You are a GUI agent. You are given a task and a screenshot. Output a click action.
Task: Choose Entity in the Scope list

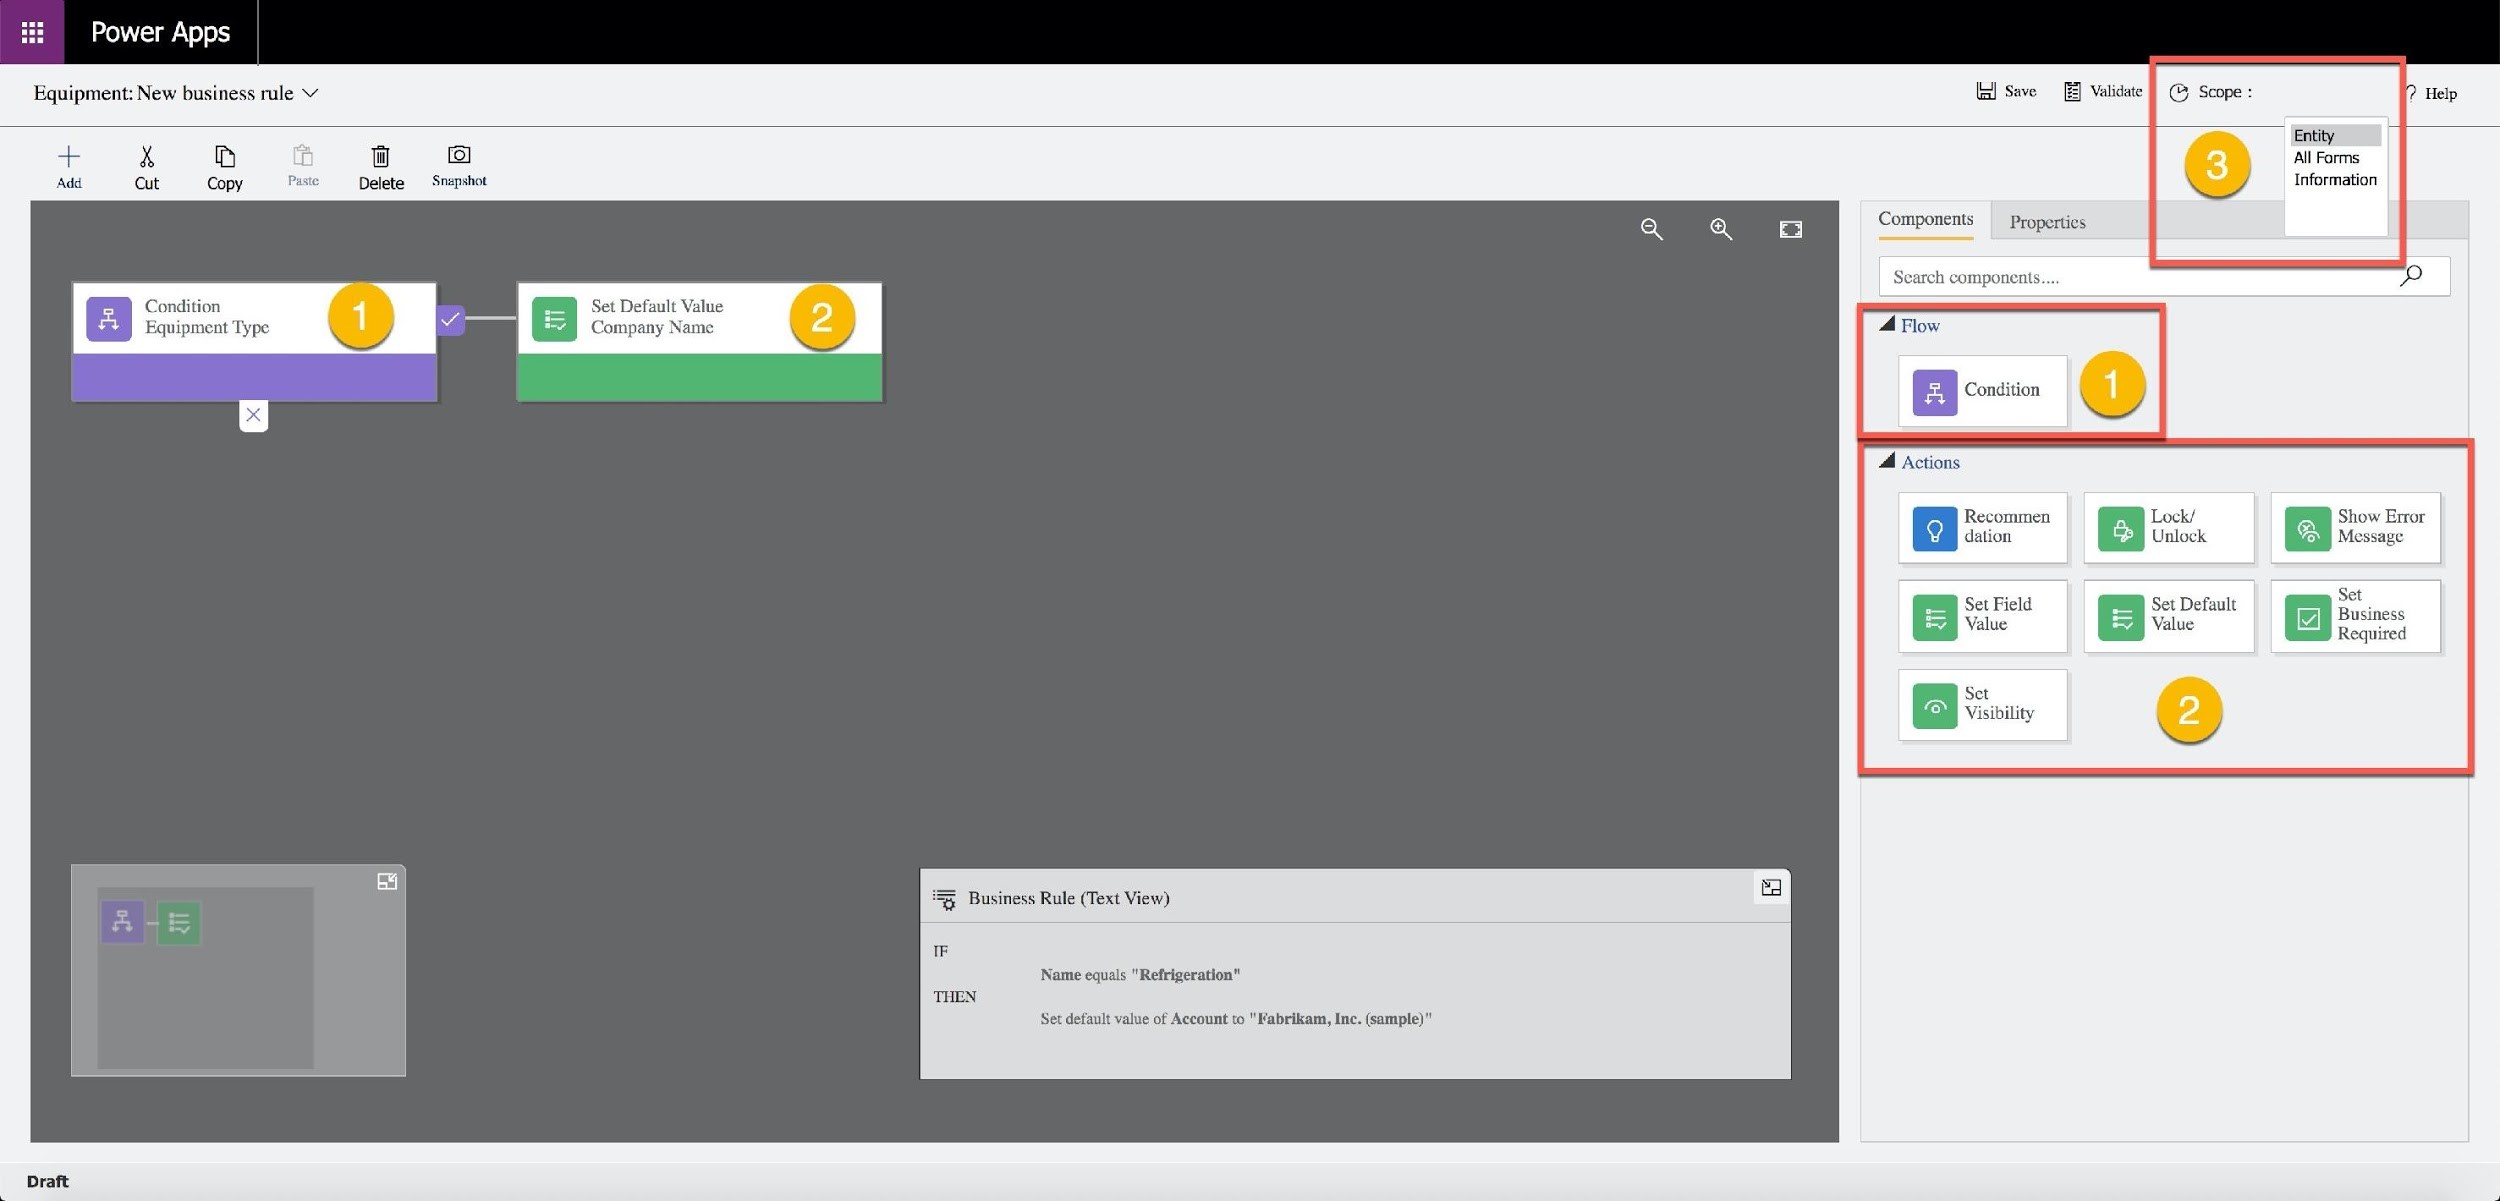pyautogui.click(x=2335, y=135)
